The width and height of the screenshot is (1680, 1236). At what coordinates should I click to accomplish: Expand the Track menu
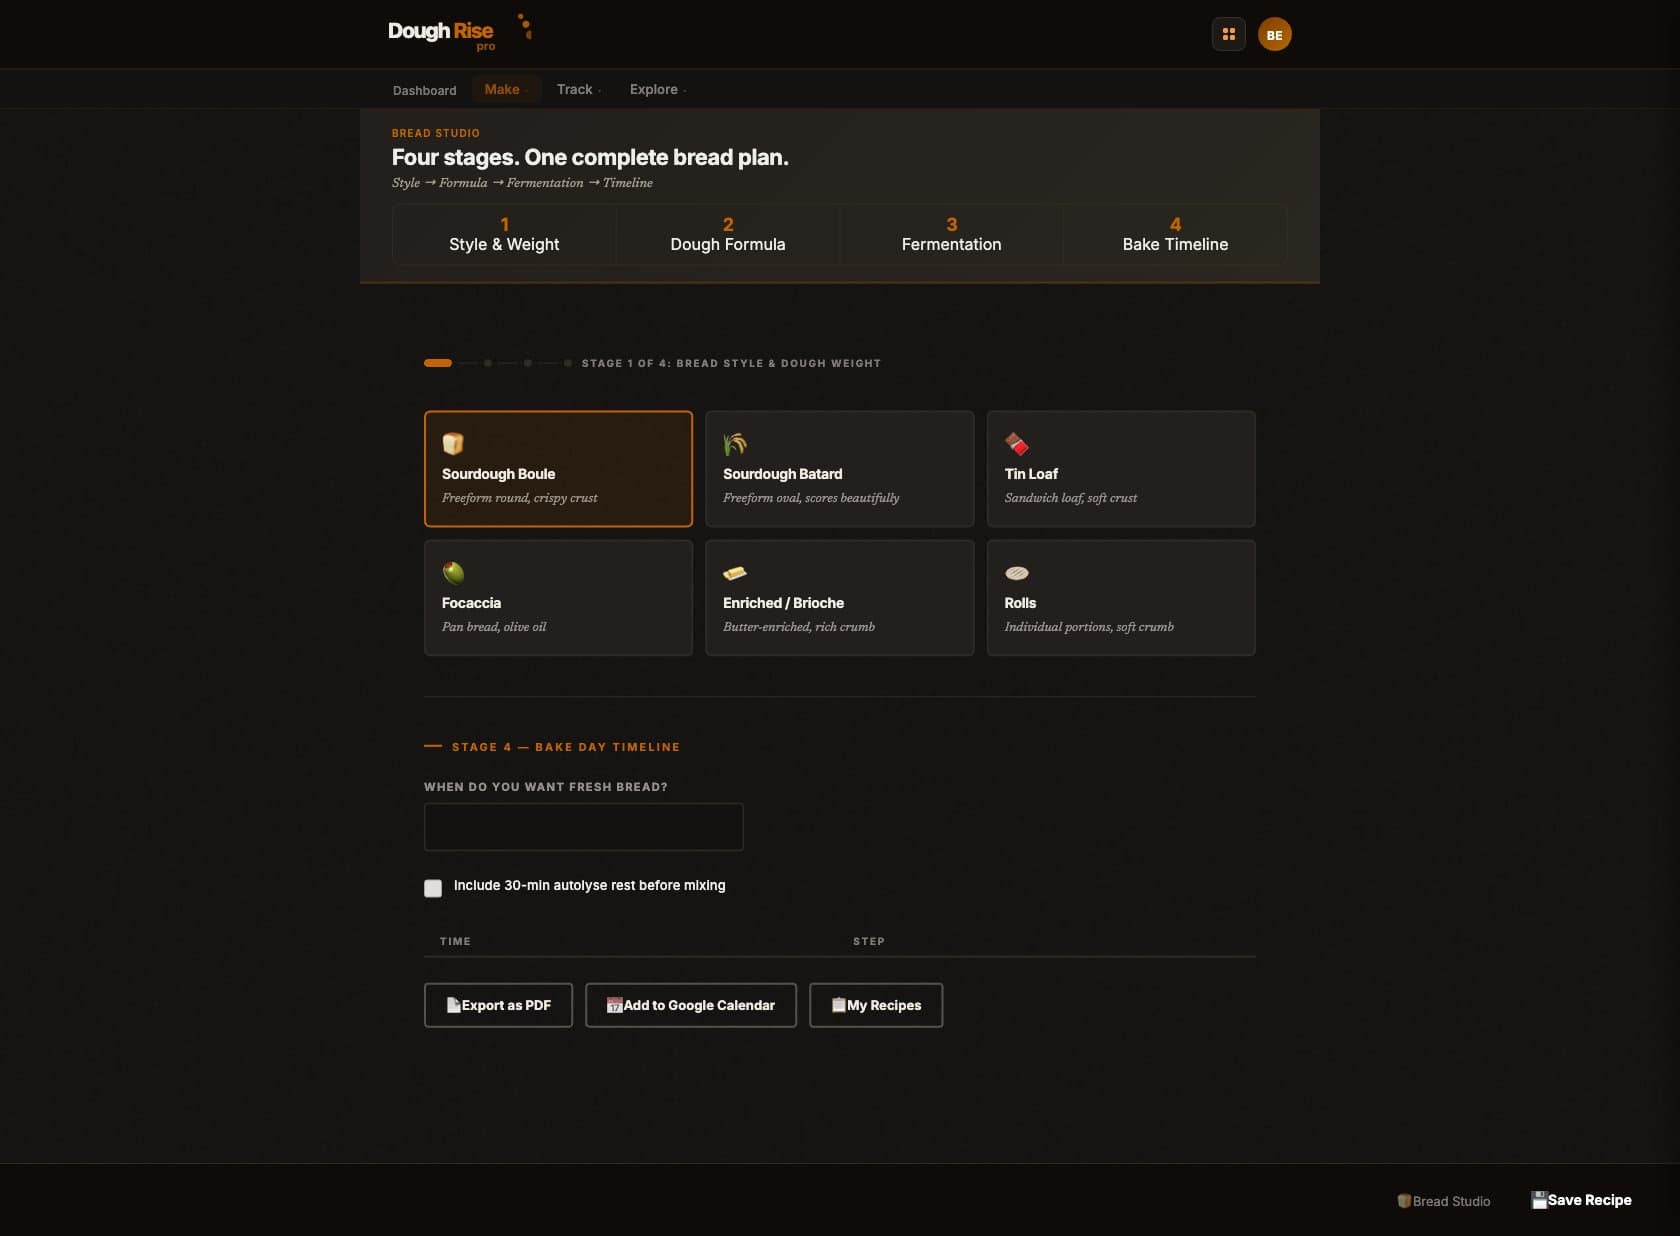click(579, 89)
